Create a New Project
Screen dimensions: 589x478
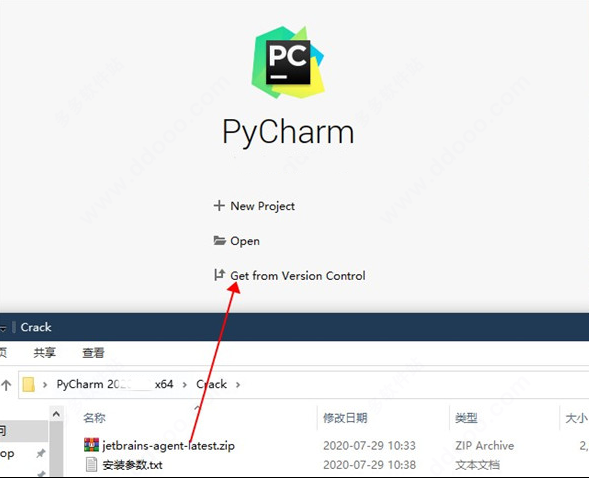point(262,206)
